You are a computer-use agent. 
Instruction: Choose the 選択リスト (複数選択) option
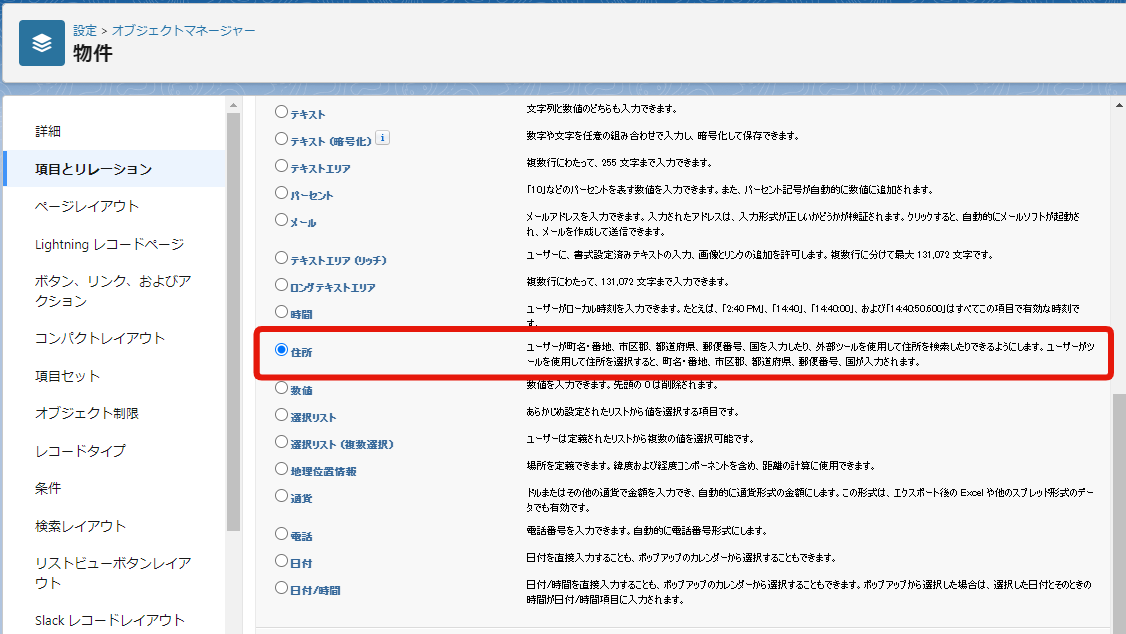281,441
